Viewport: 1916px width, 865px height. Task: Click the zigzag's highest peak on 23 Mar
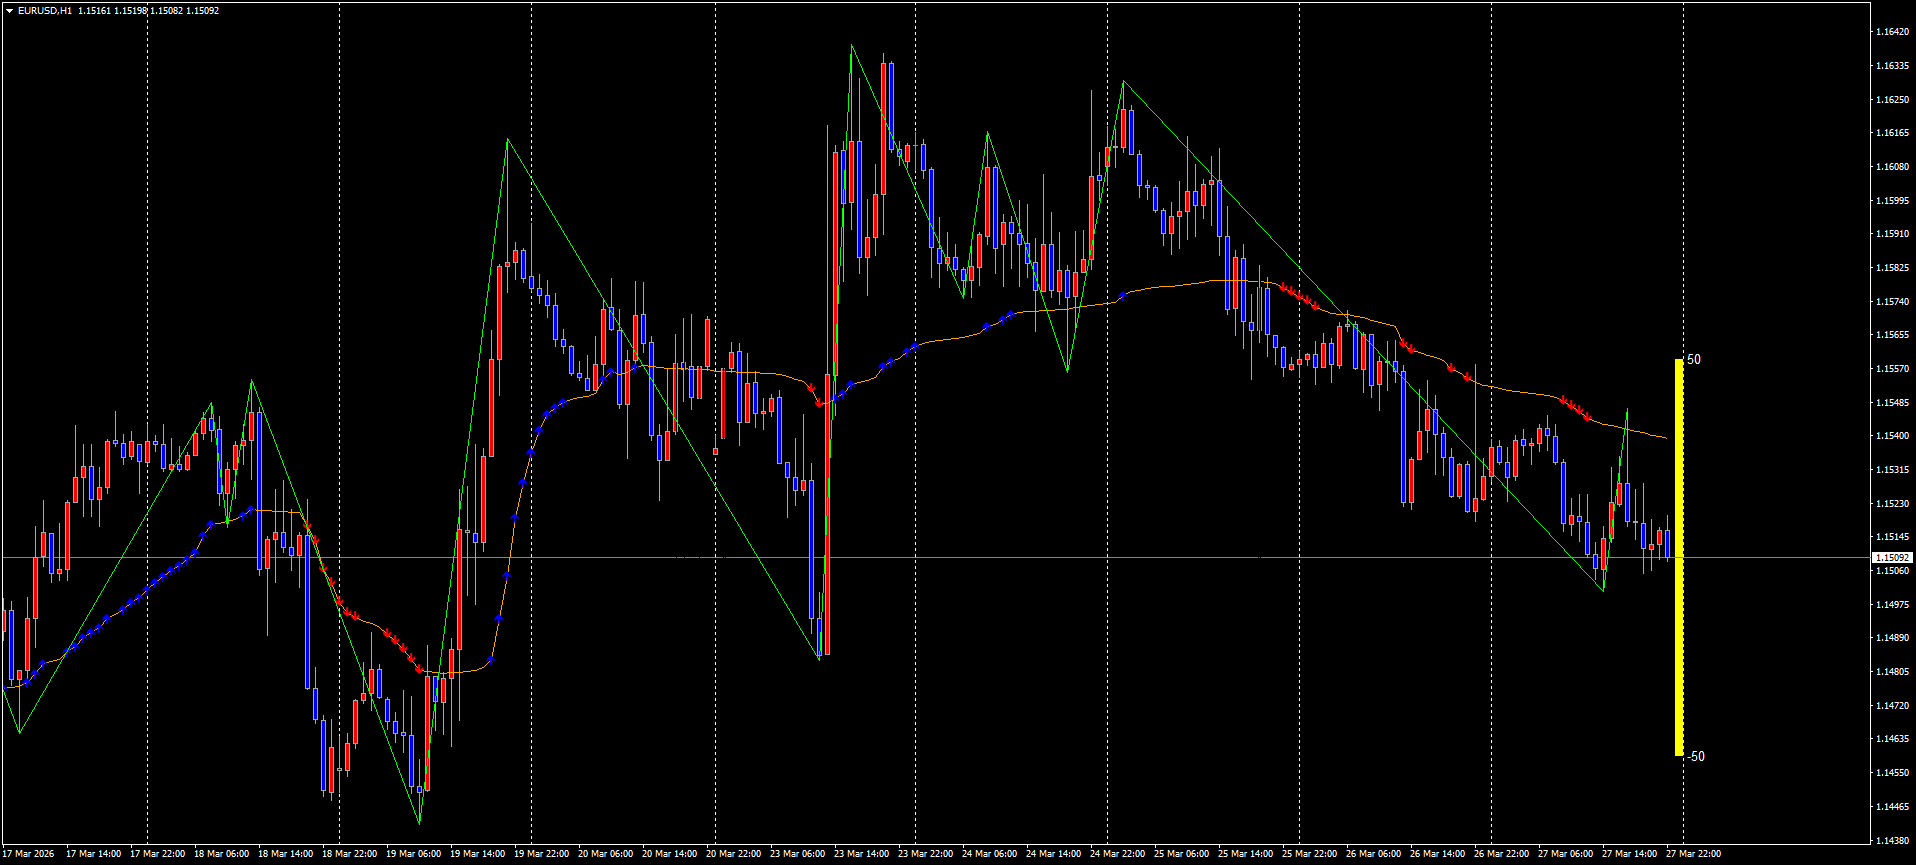[x=851, y=46]
